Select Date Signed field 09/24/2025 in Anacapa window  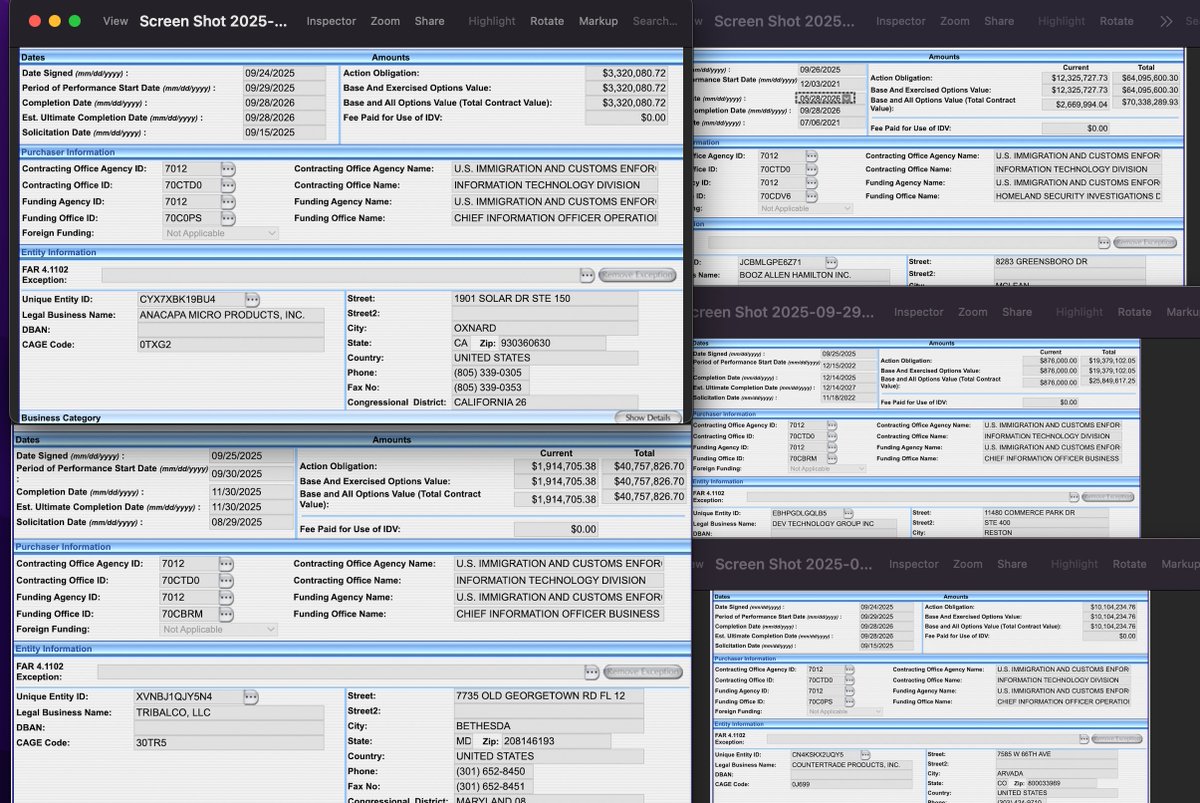[284, 73]
